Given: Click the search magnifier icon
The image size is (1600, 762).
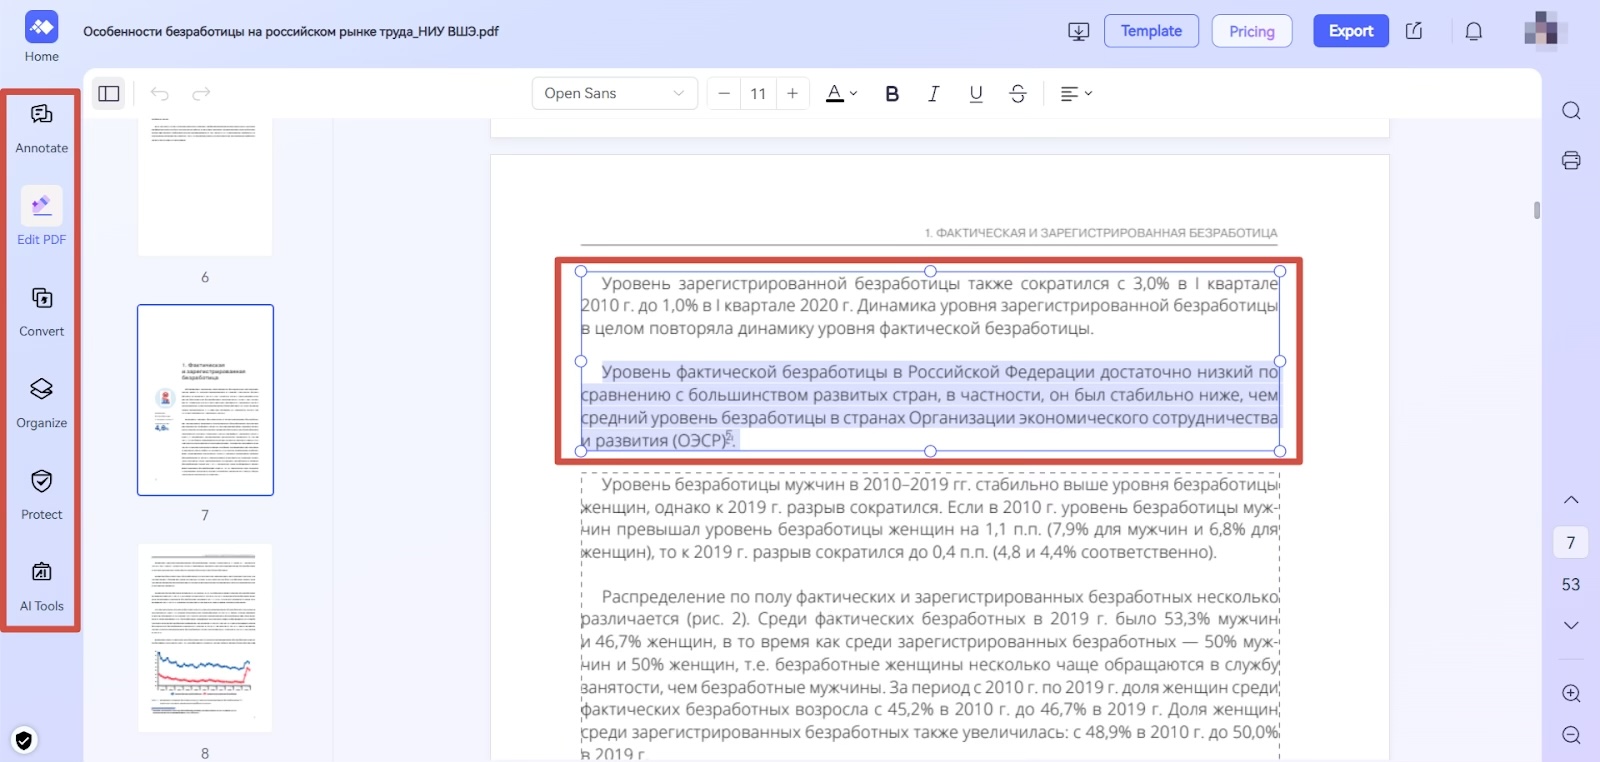Looking at the screenshot, I should [1571, 110].
